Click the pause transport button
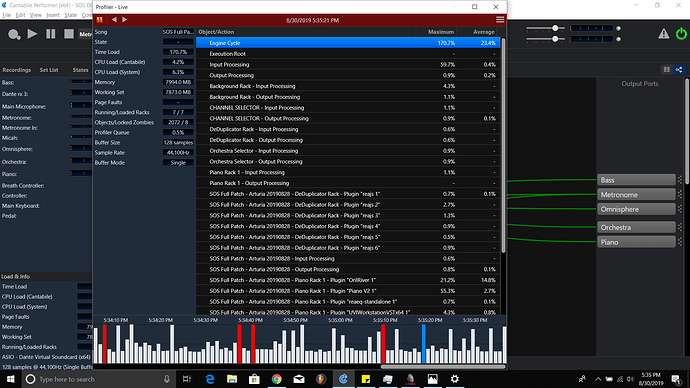 [x=51, y=34]
